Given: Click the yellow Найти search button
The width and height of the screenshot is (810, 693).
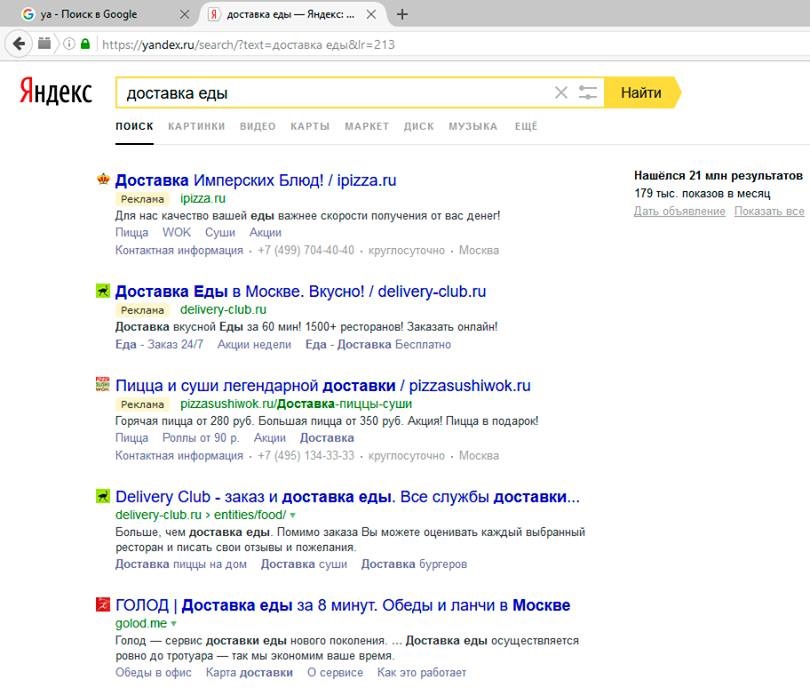Looking at the screenshot, I should point(641,92).
